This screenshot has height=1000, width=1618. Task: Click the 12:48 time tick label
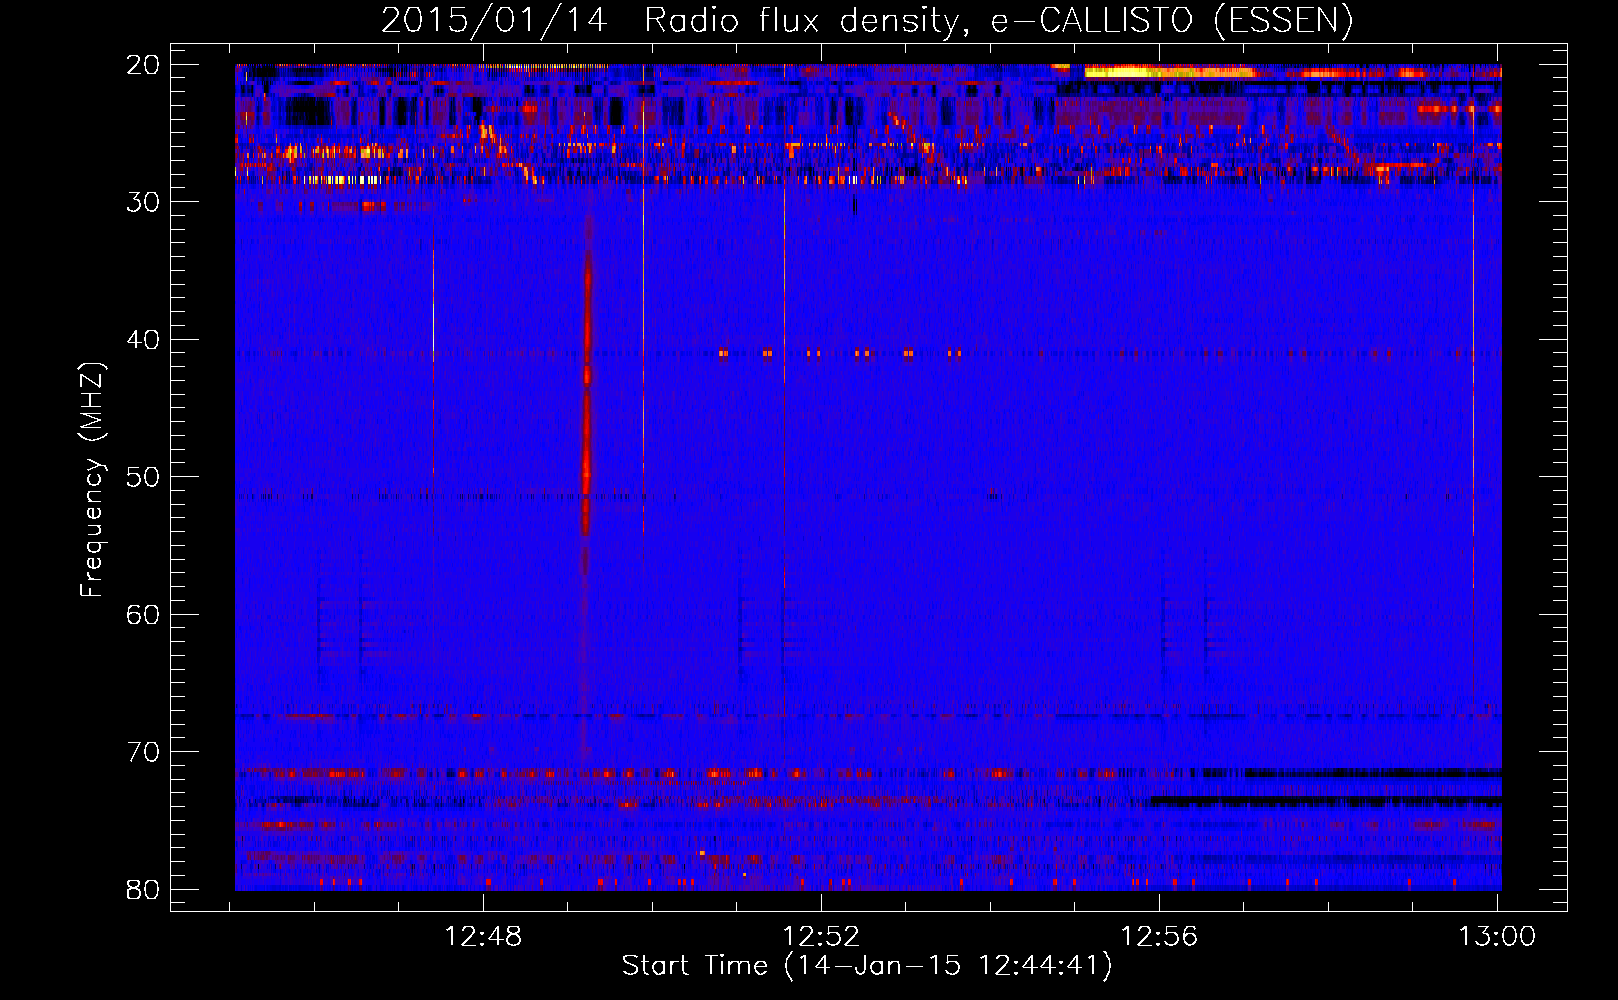pos(484,937)
